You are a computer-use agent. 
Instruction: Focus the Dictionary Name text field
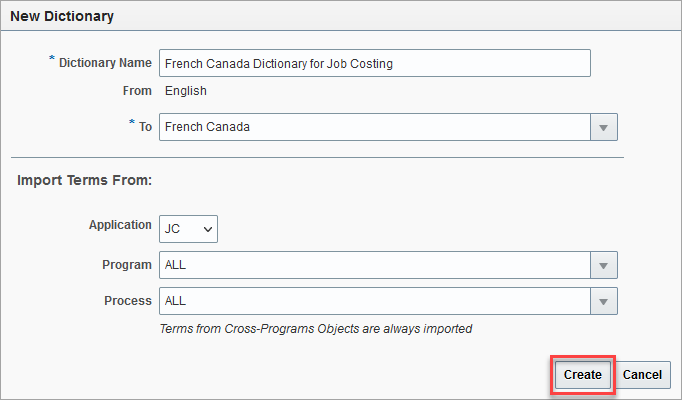click(x=374, y=63)
